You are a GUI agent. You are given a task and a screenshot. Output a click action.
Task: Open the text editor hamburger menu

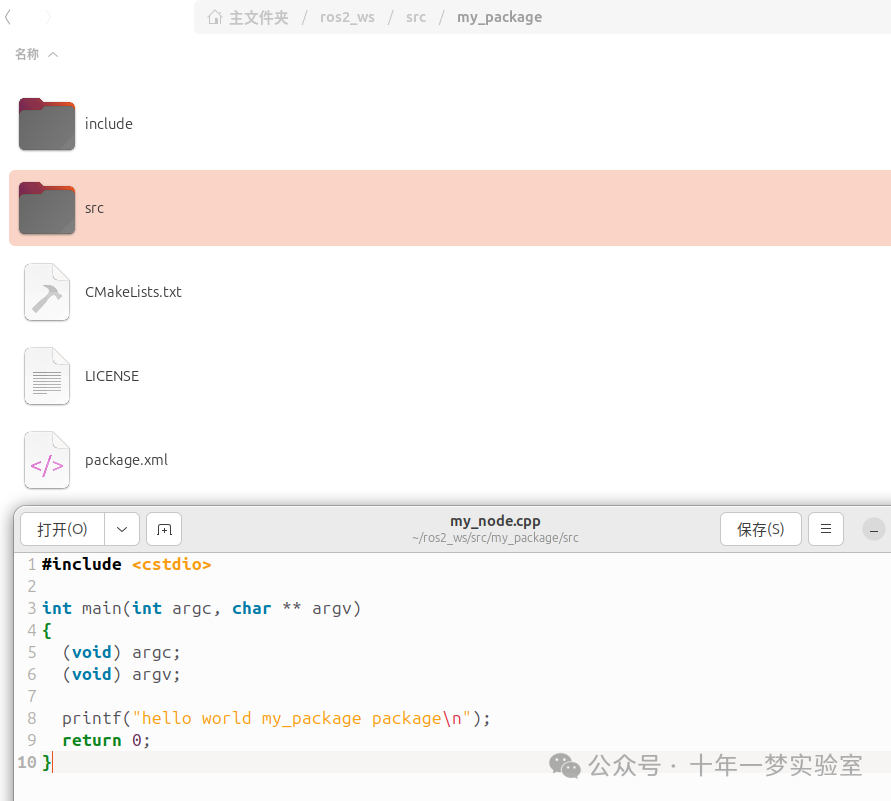(x=826, y=529)
